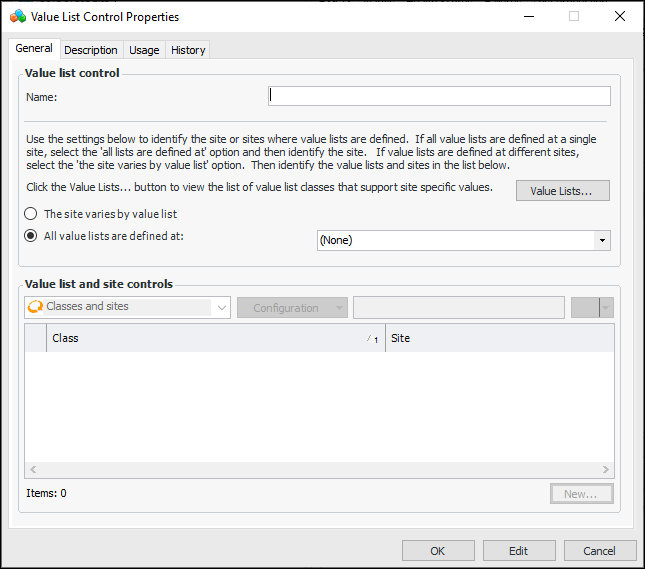
Task: Select 'All value lists are defined at' option
Action: (32, 236)
